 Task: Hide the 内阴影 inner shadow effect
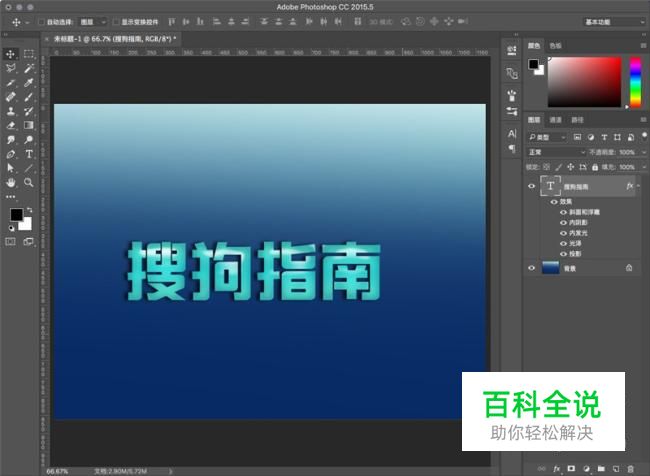point(563,223)
